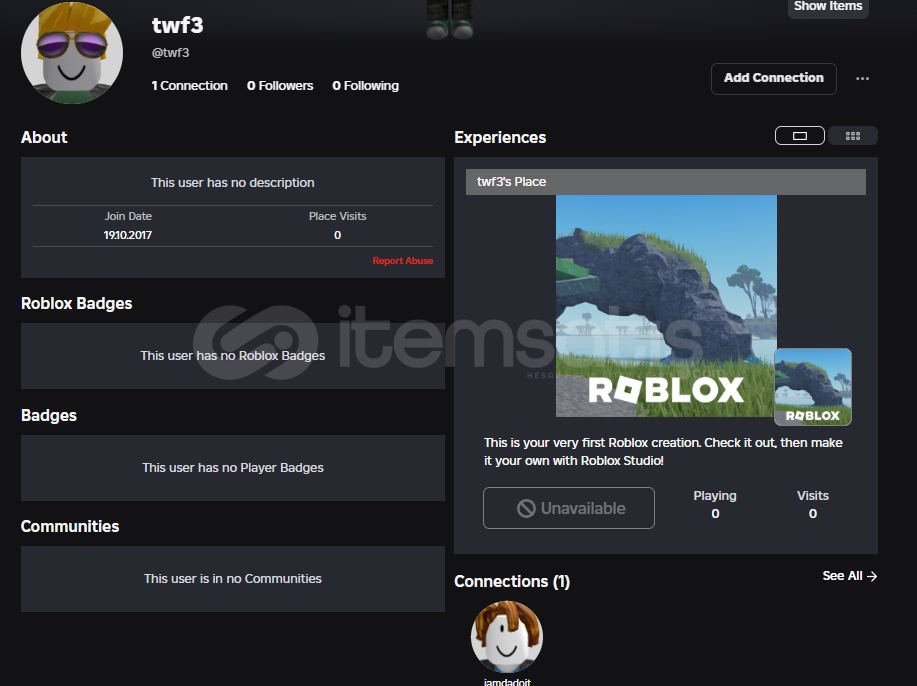917x686 pixels.
Task: Click the join date value 19.10.2017
Action: coord(127,235)
